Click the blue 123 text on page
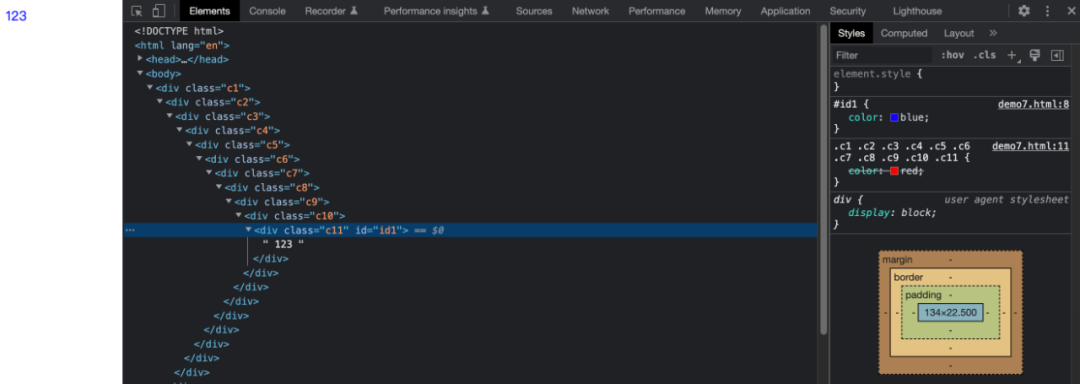Image resolution: width=1080 pixels, height=384 pixels. [x=16, y=16]
